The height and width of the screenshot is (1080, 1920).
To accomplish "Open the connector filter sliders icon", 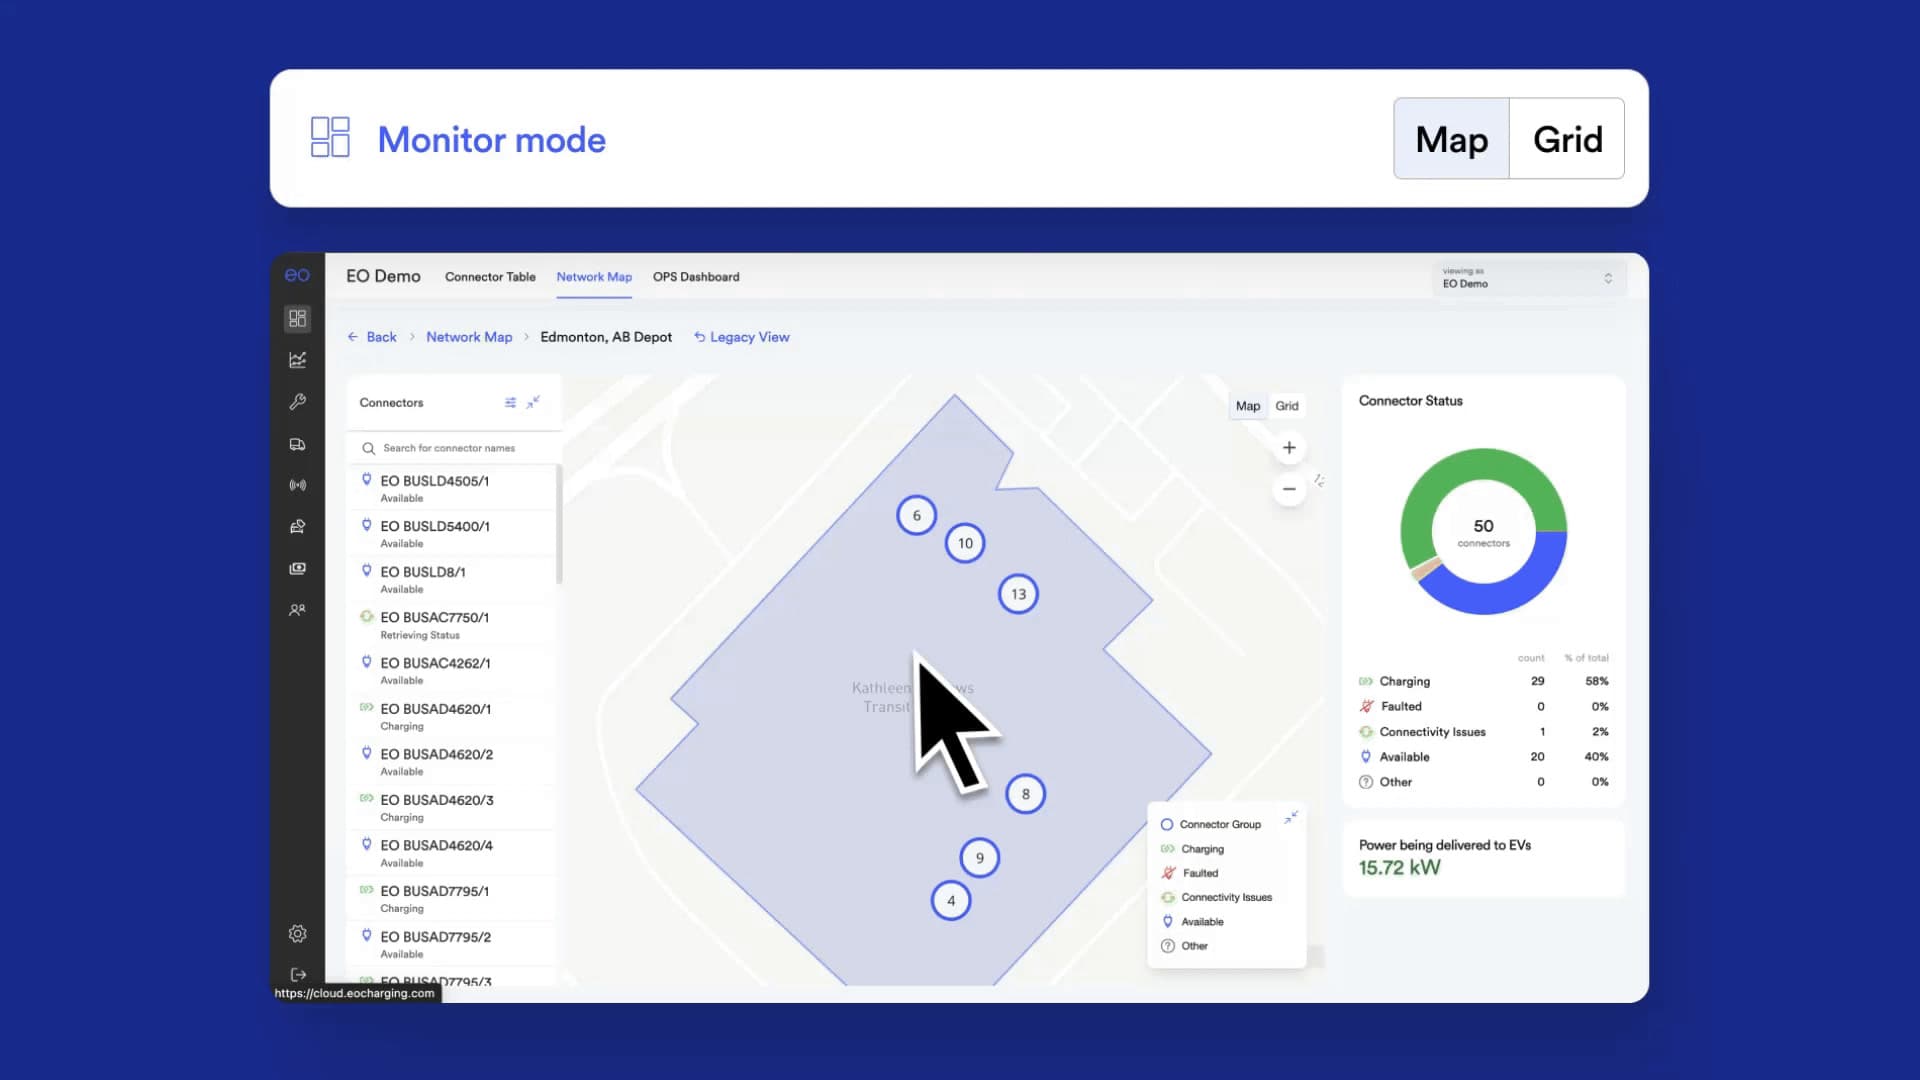I will (x=510, y=402).
